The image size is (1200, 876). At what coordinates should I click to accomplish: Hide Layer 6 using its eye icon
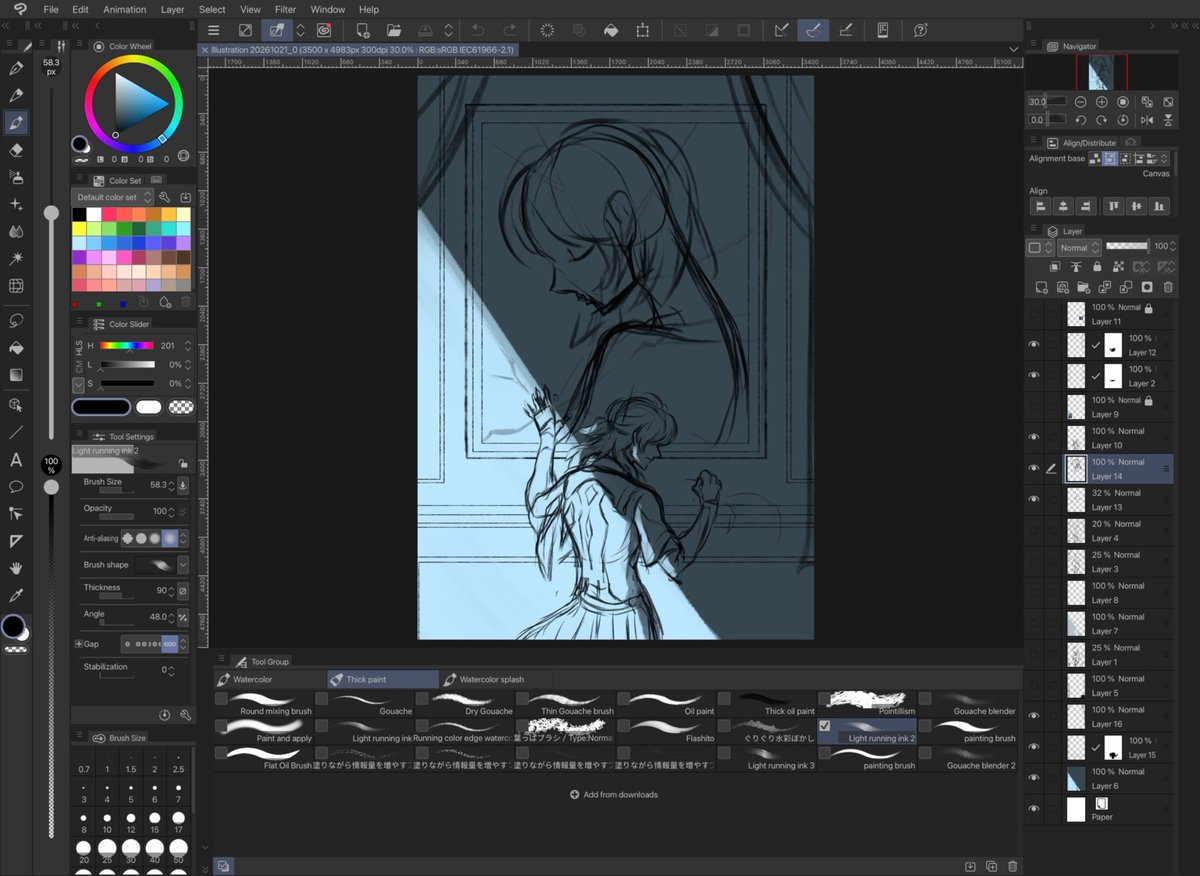coord(1034,778)
